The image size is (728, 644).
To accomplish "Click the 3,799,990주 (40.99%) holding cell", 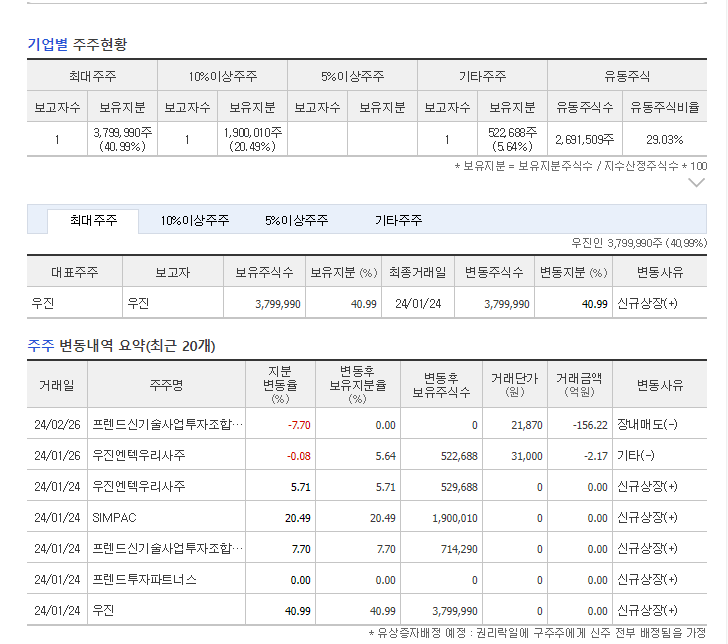I will pyautogui.click(x=123, y=139).
